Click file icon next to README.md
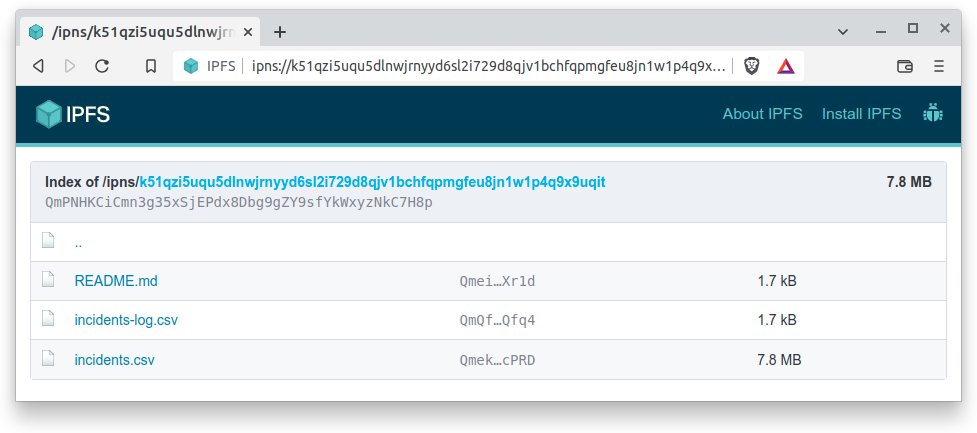977x433 pixels. click(x=49, y=280)
